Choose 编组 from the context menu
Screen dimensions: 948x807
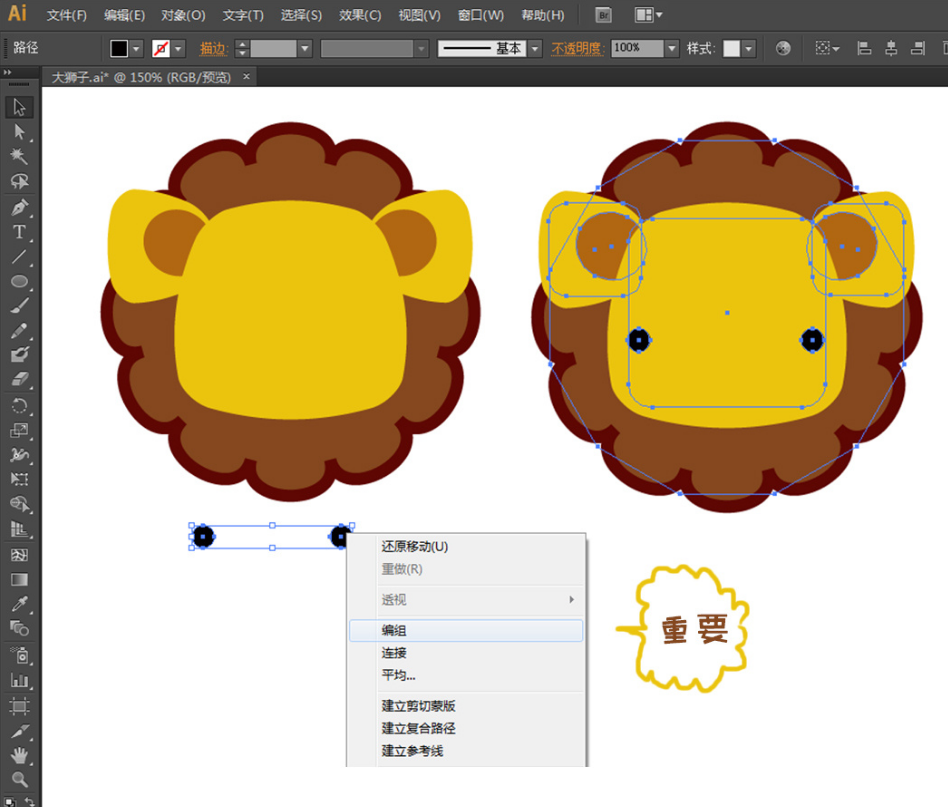click(x=394, y=631)
